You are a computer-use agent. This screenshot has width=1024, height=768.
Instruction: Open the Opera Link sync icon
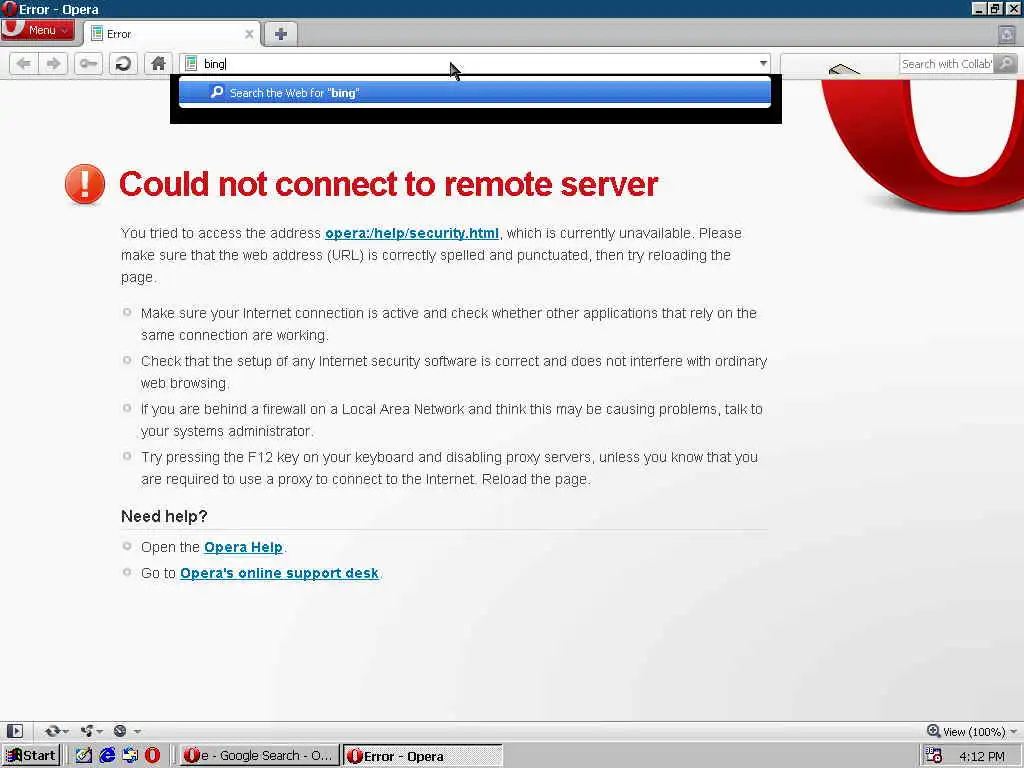[x=52, y=731]
